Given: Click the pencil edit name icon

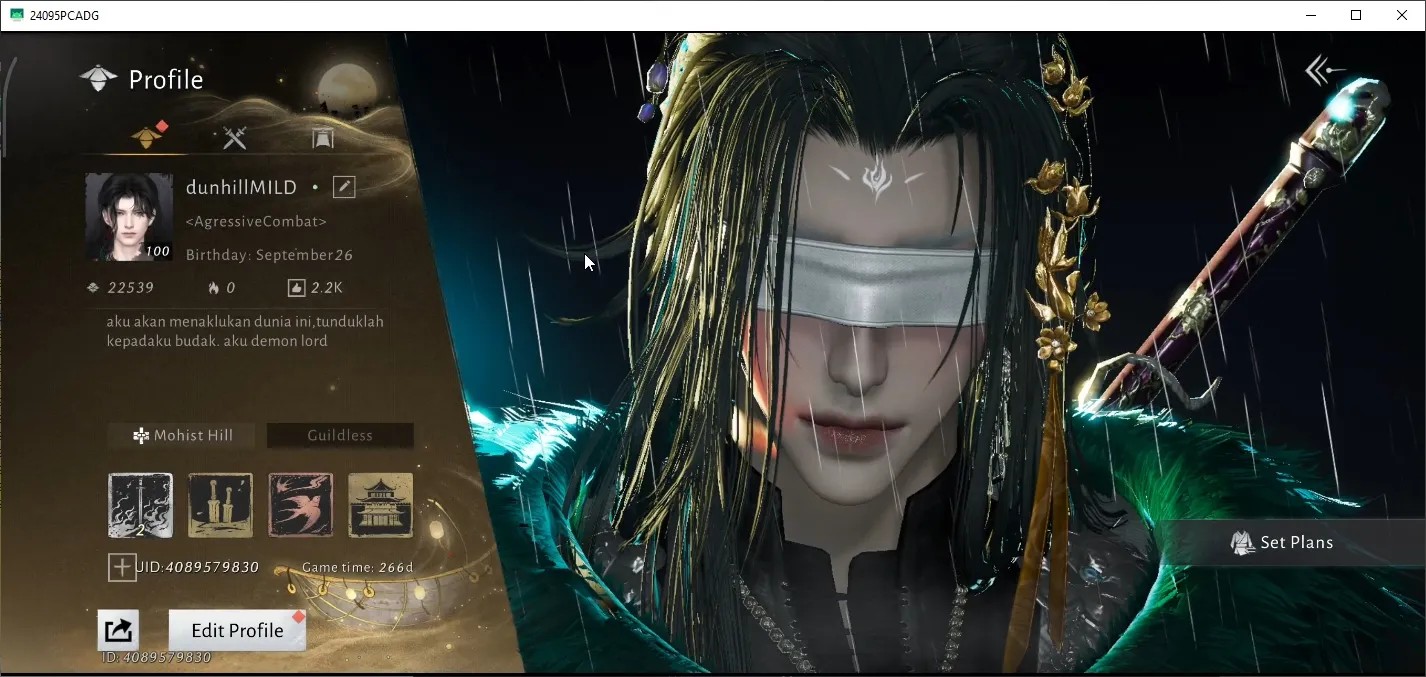Looking at the screenshot, I should pyautogui.click(x=344, y=187).
